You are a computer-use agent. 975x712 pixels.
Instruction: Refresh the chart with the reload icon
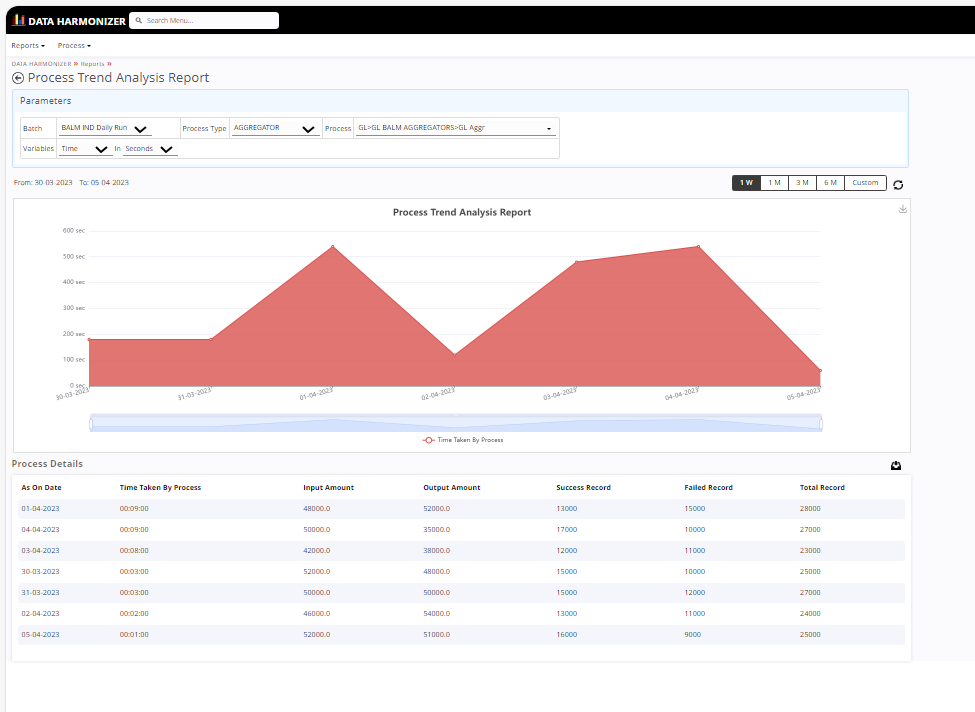[898, 185]
